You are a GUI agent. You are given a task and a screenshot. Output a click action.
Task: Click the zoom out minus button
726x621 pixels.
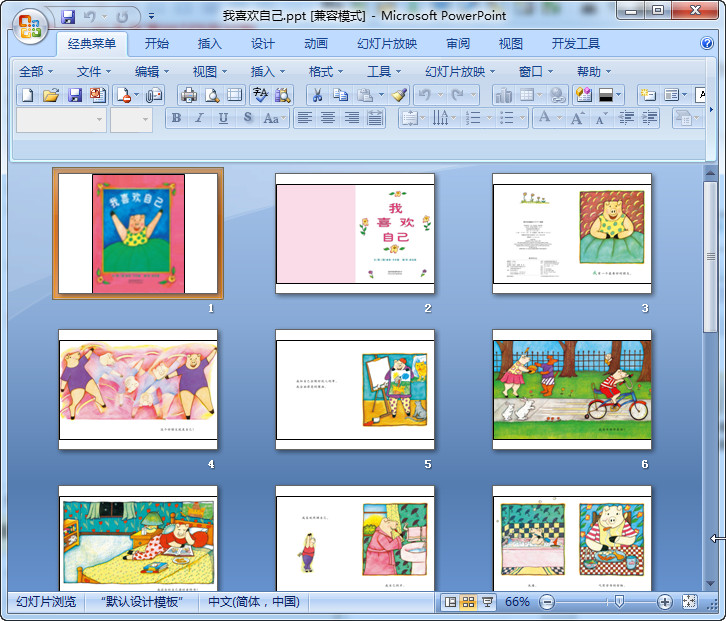547,602
